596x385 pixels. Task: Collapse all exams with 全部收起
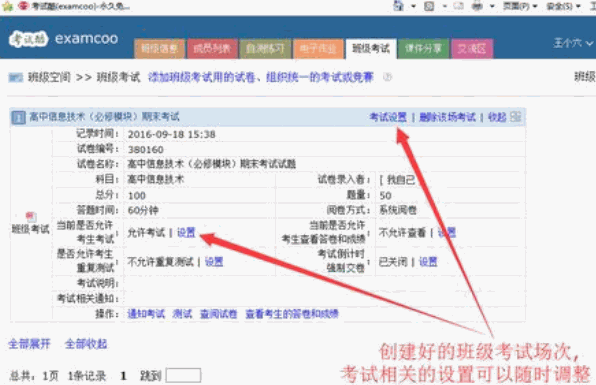tap(86, 344)
